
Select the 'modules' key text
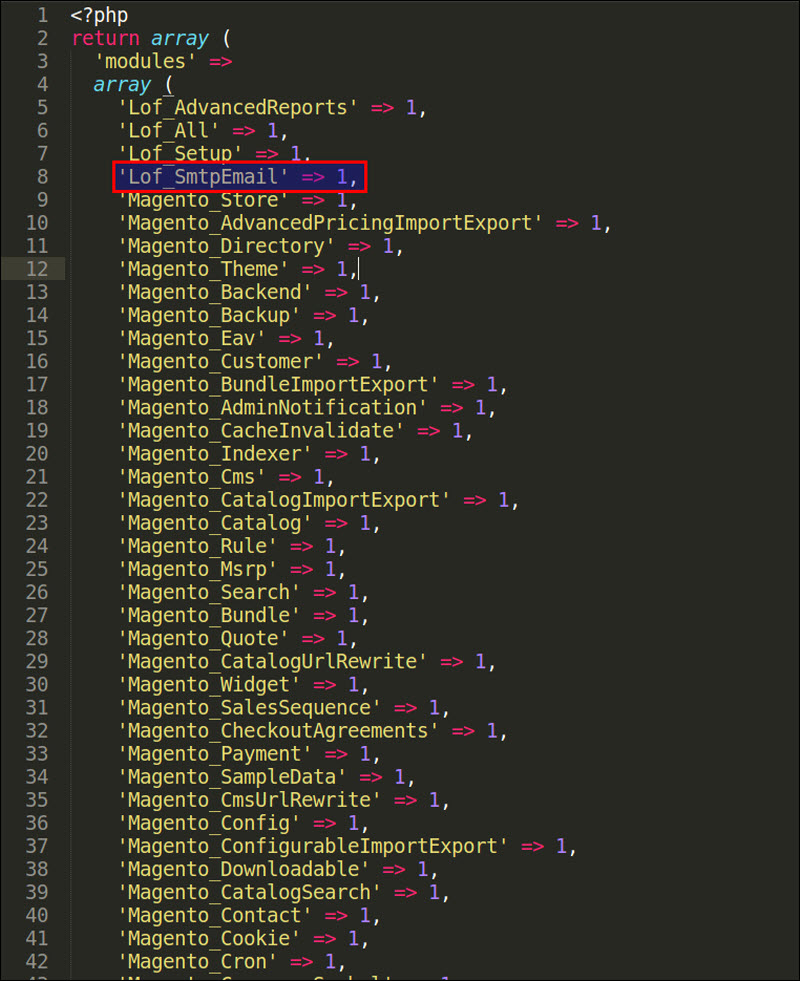point(146,62)
